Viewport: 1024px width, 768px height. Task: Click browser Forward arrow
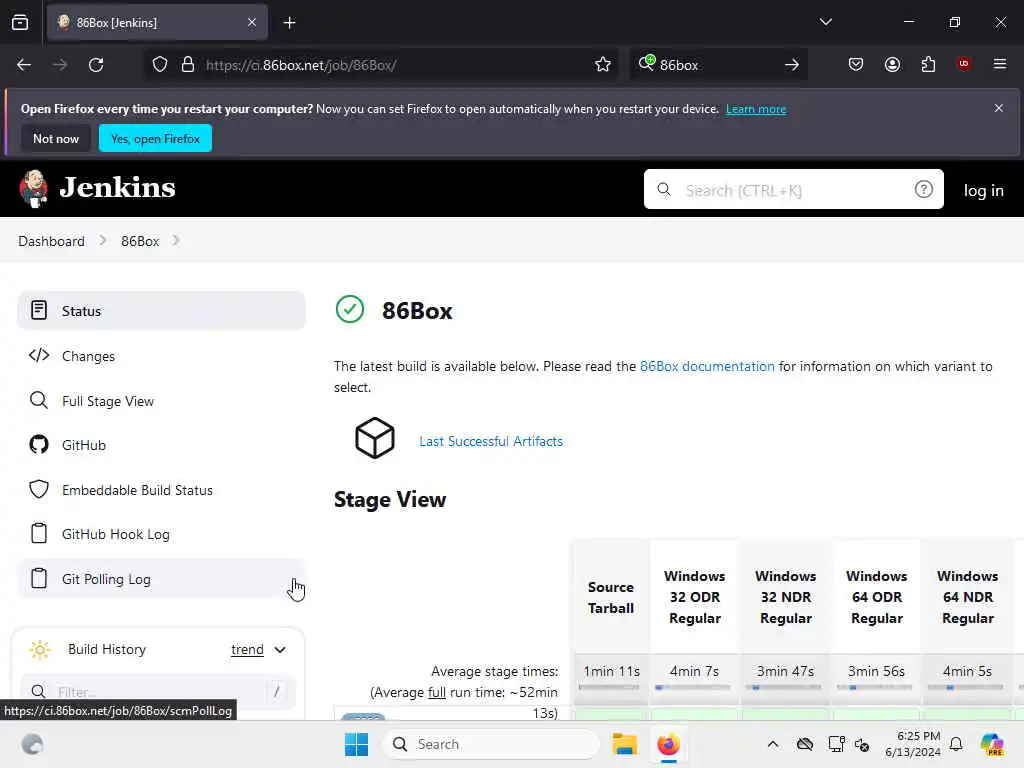tap(60, 65)
